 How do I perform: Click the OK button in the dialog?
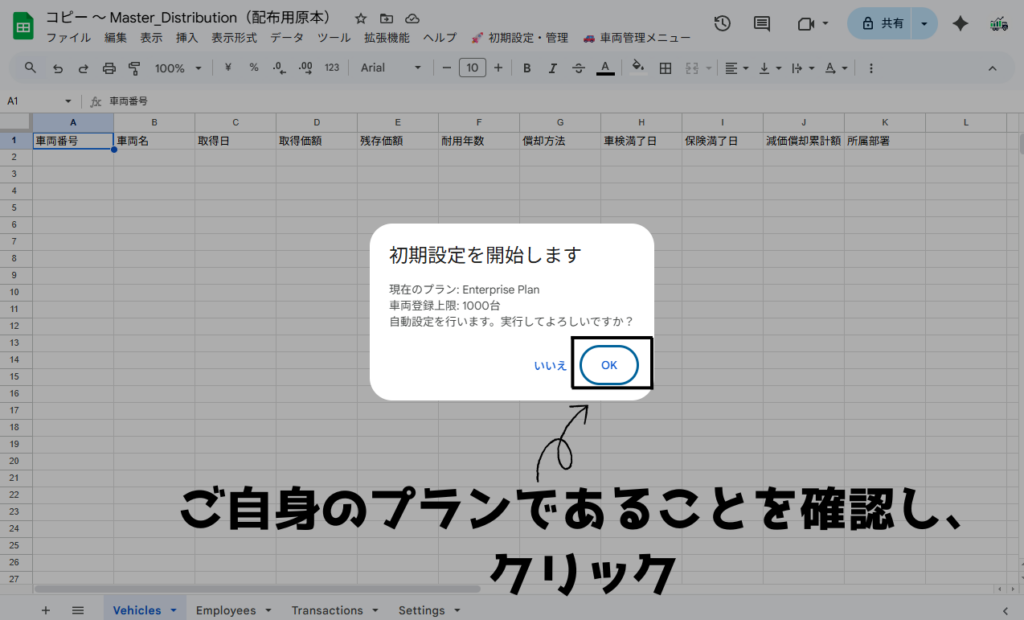point(609,365)
